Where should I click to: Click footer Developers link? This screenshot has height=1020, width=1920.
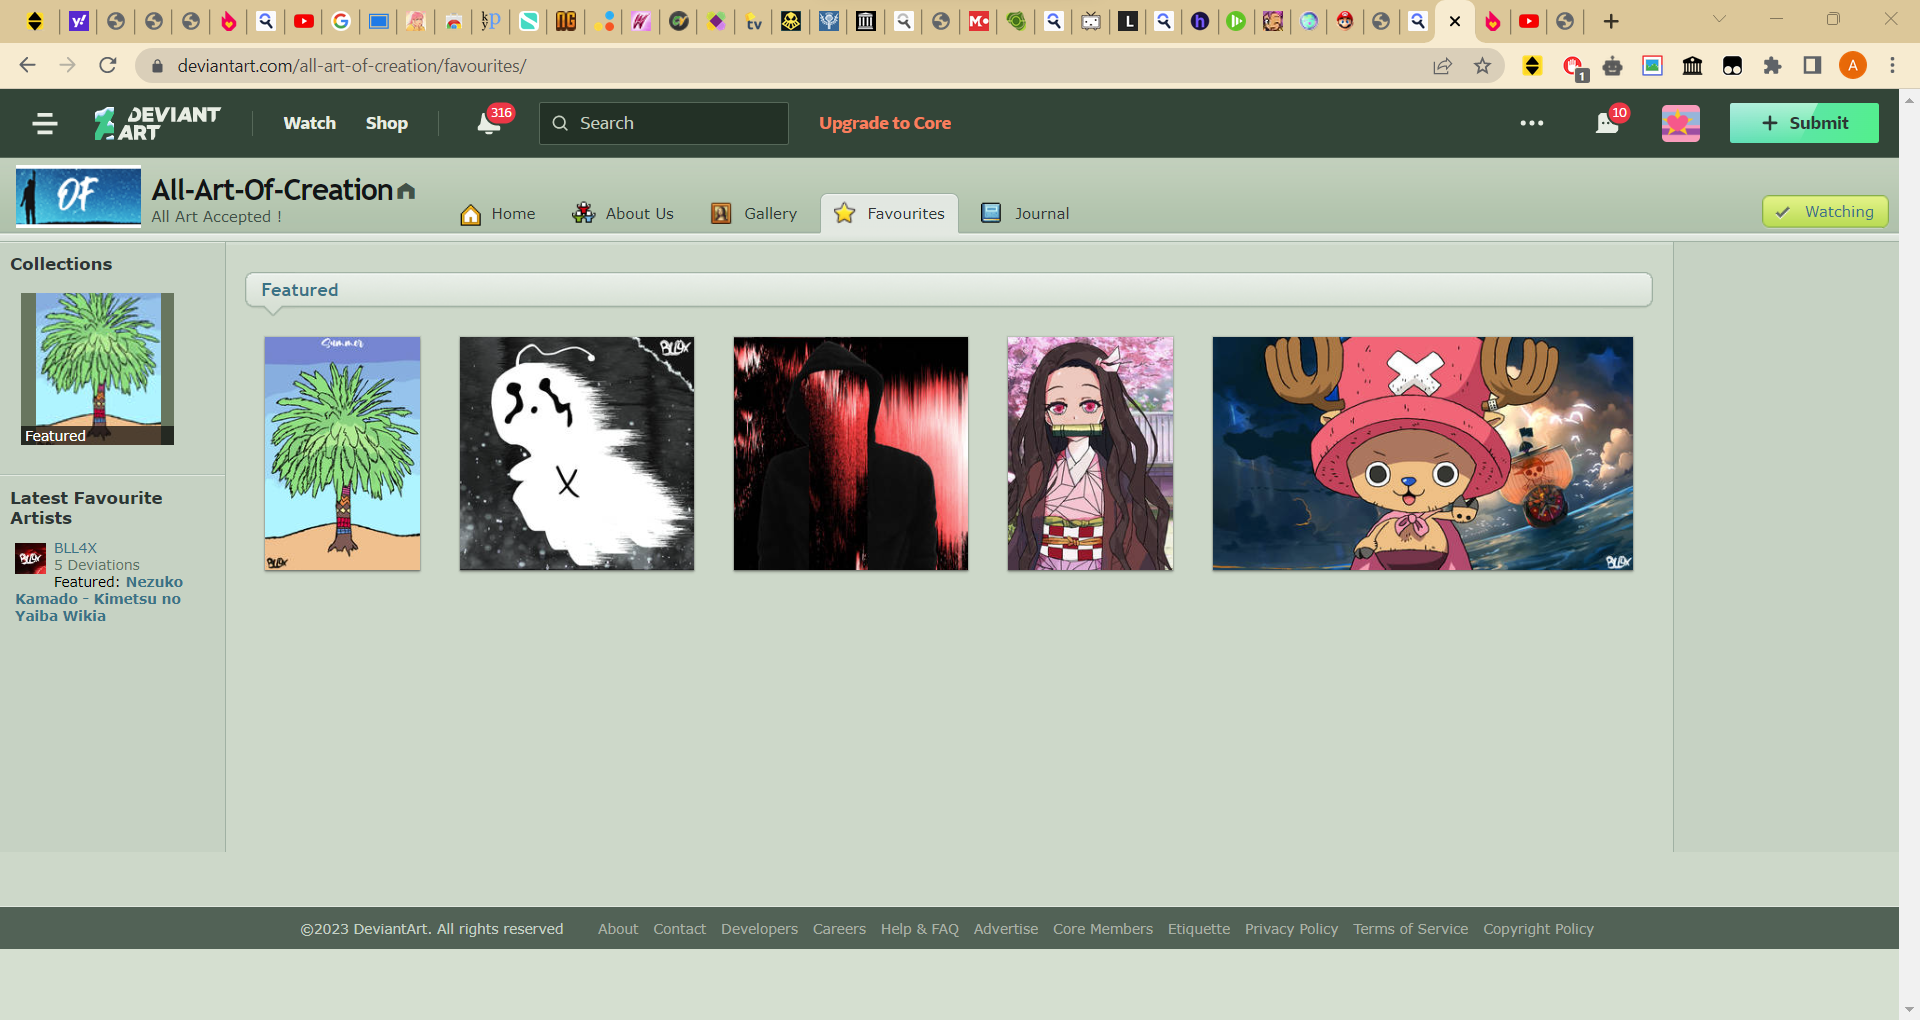click(759, 929)
